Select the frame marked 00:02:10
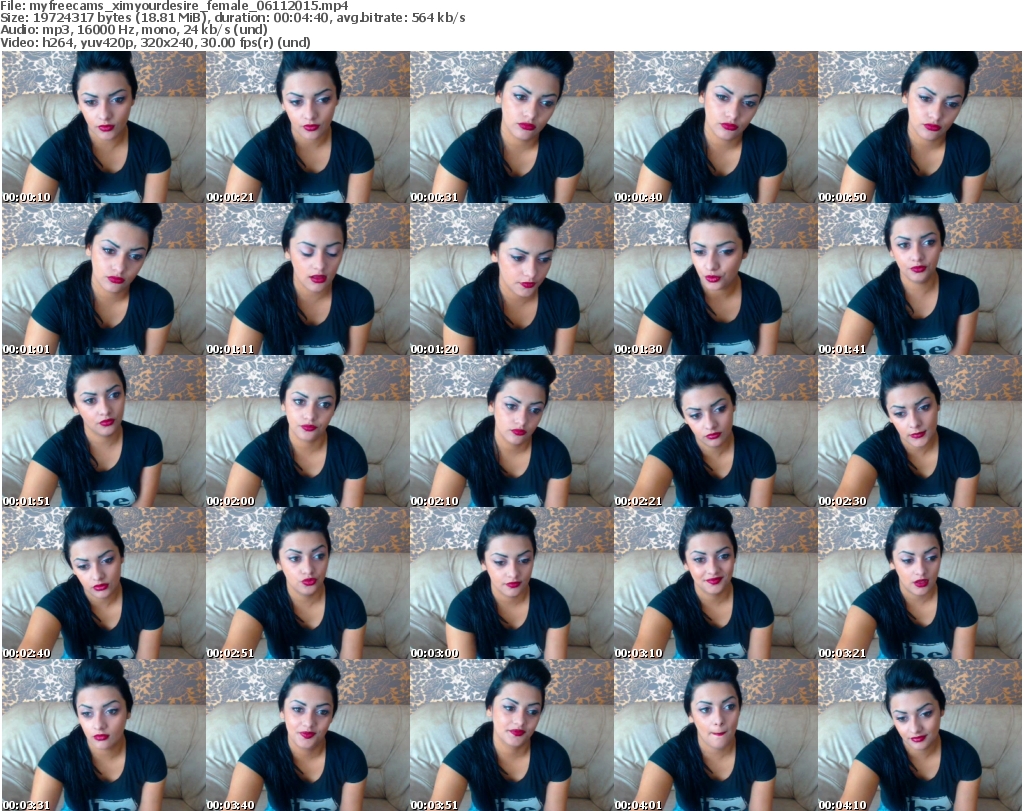The image size is (1024, 811). (511, 431)
